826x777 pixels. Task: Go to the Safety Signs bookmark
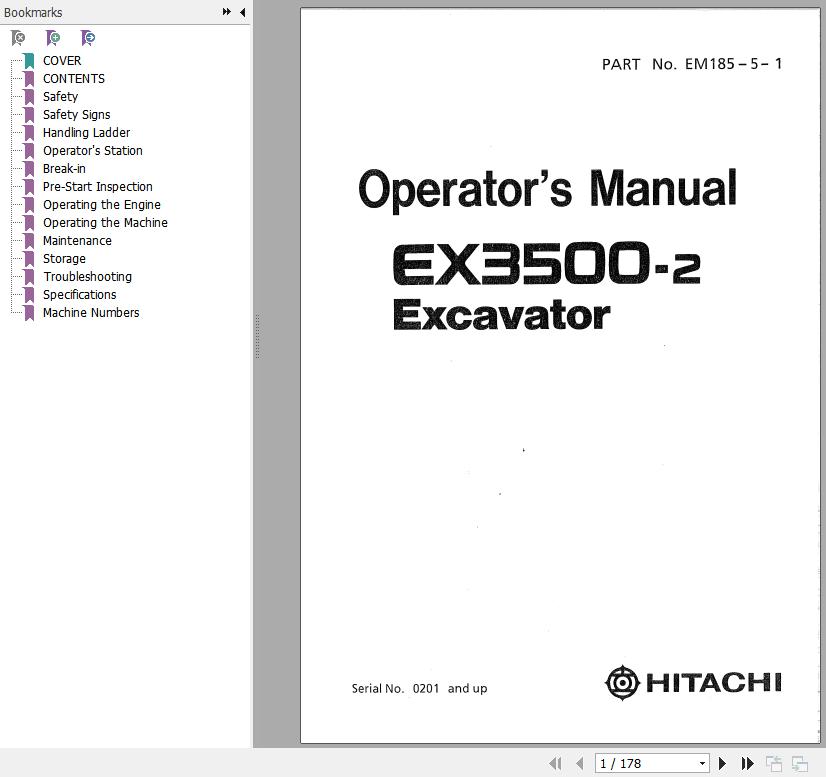click(x=76, y=114)
